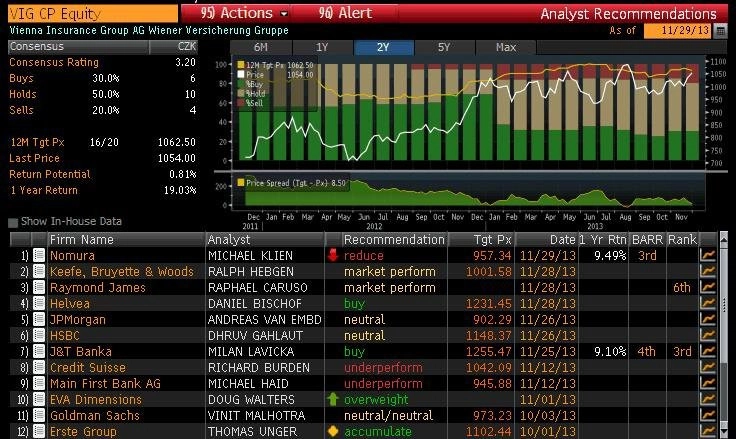
Task: Sort by the Date column header
Action: (x=546, y=240)
